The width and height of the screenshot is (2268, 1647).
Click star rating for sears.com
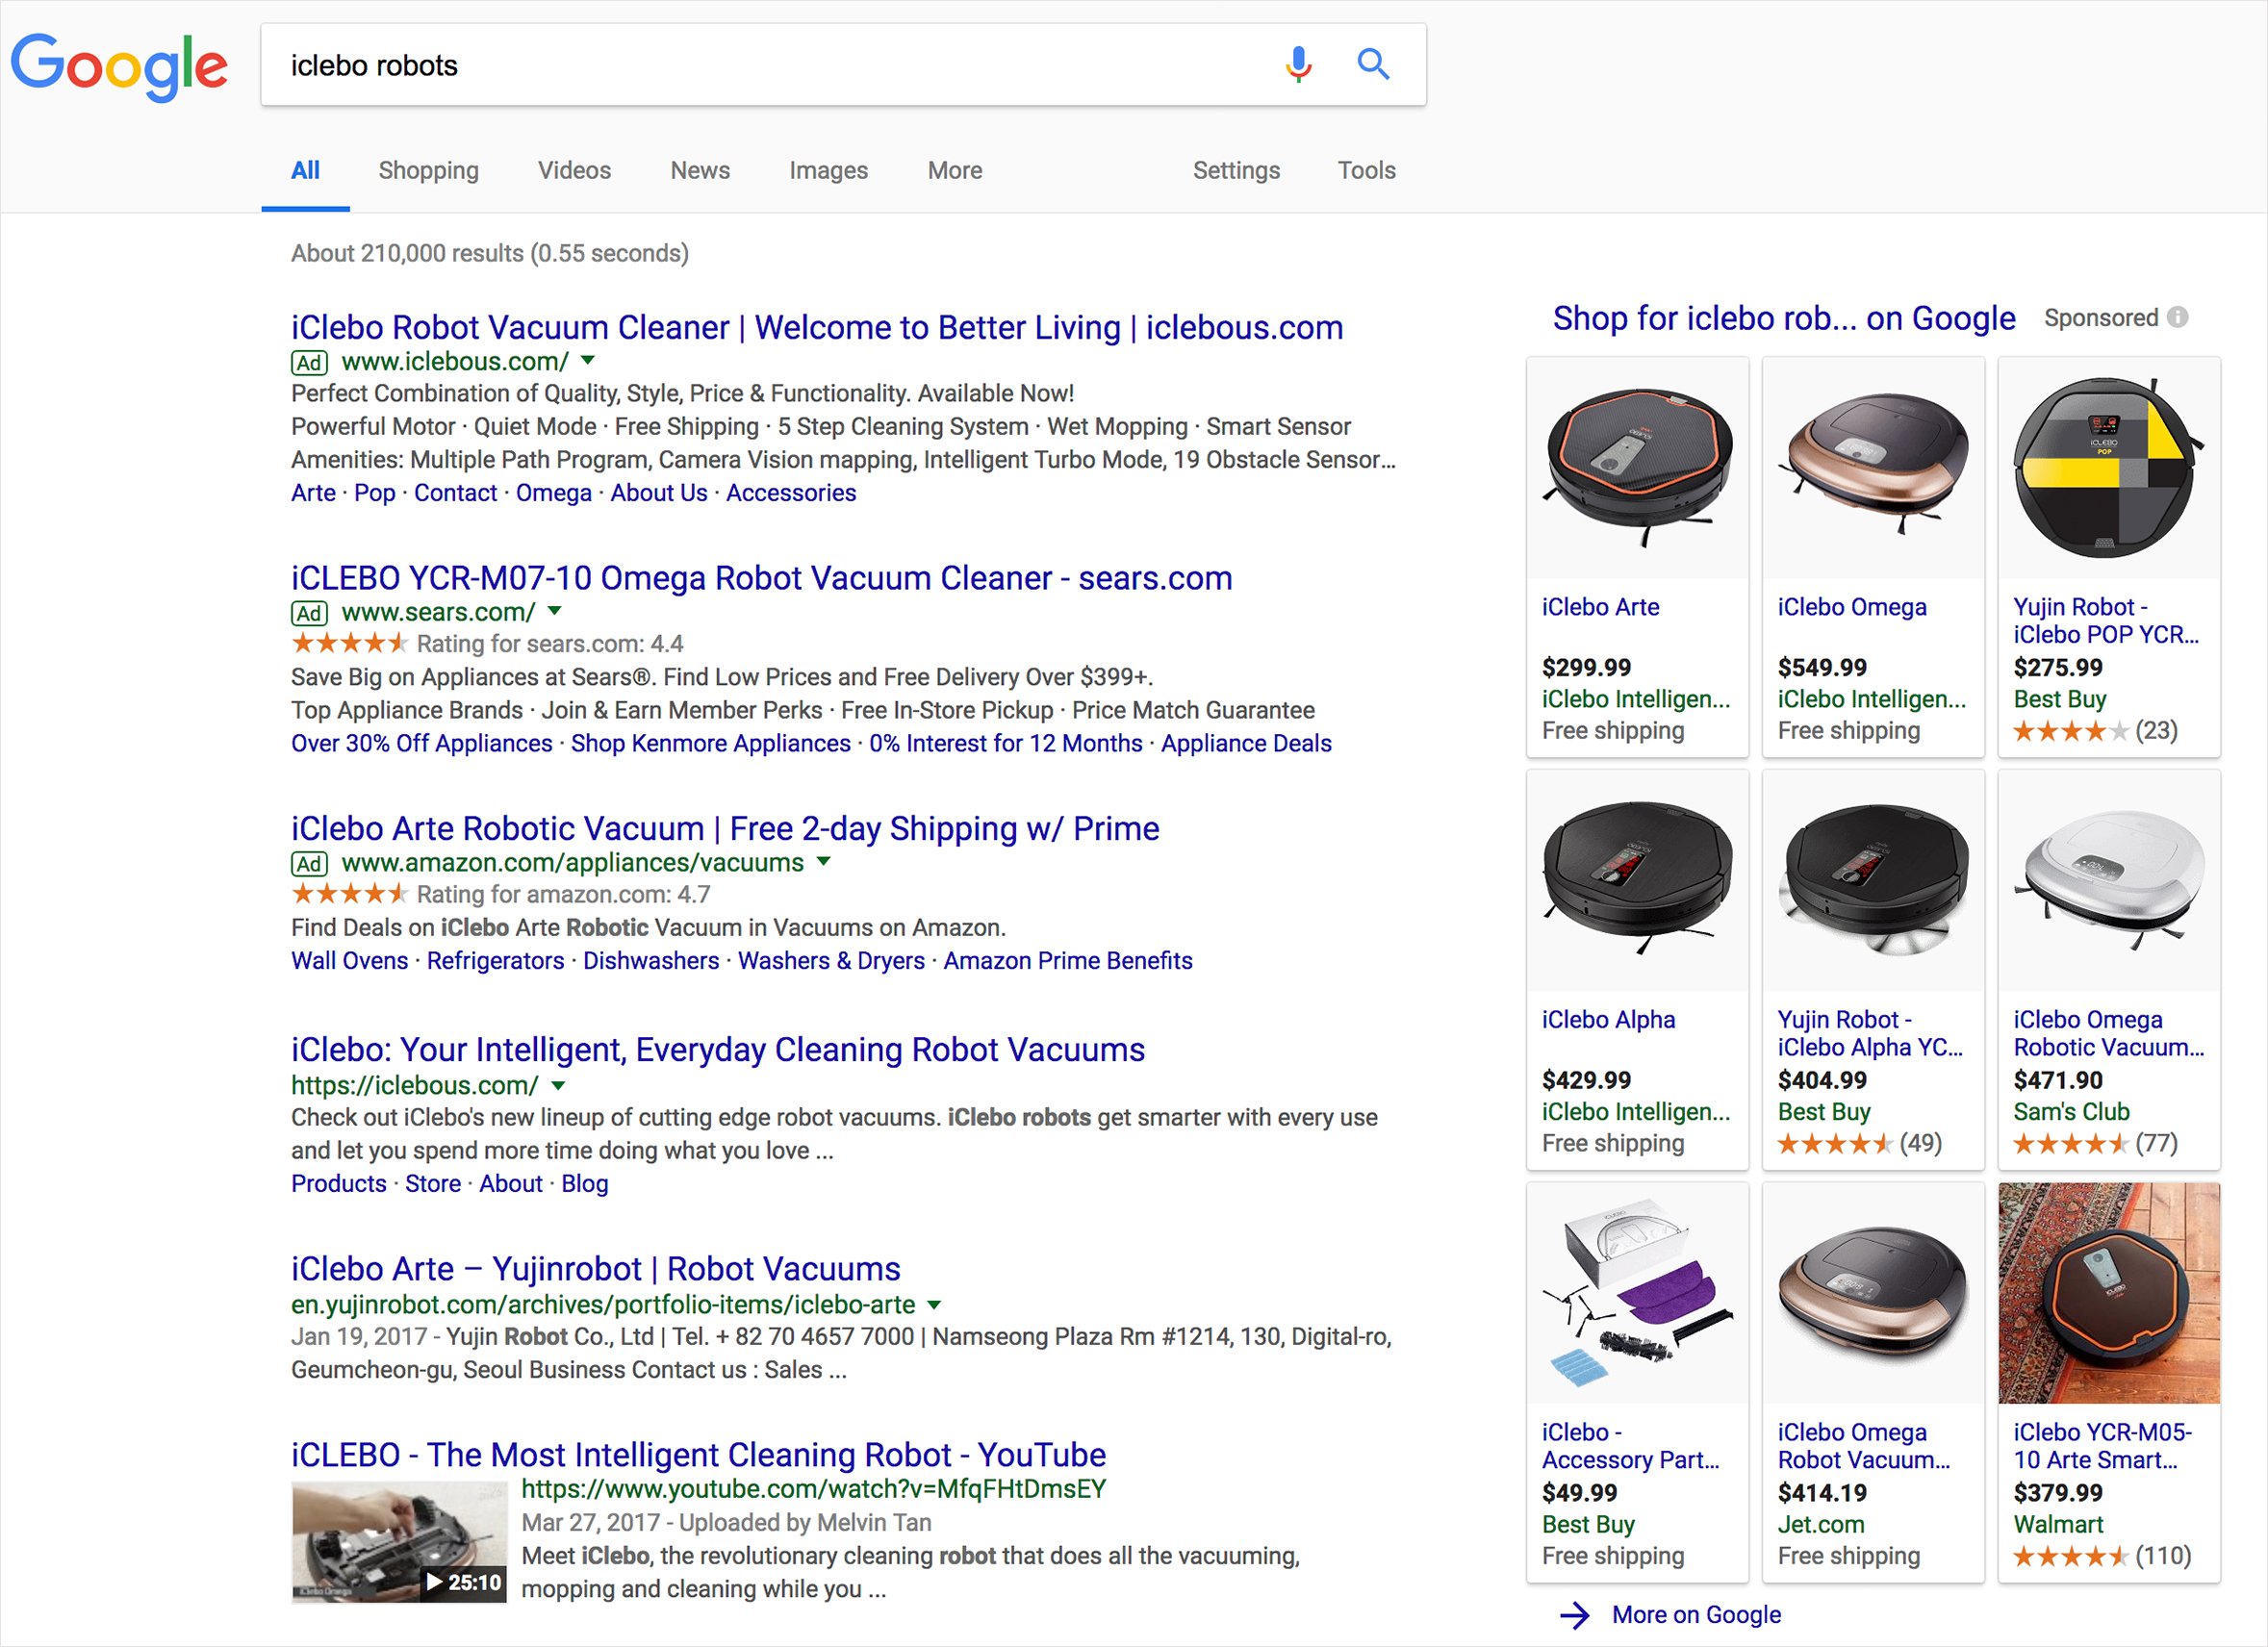[x=349, y=643]
